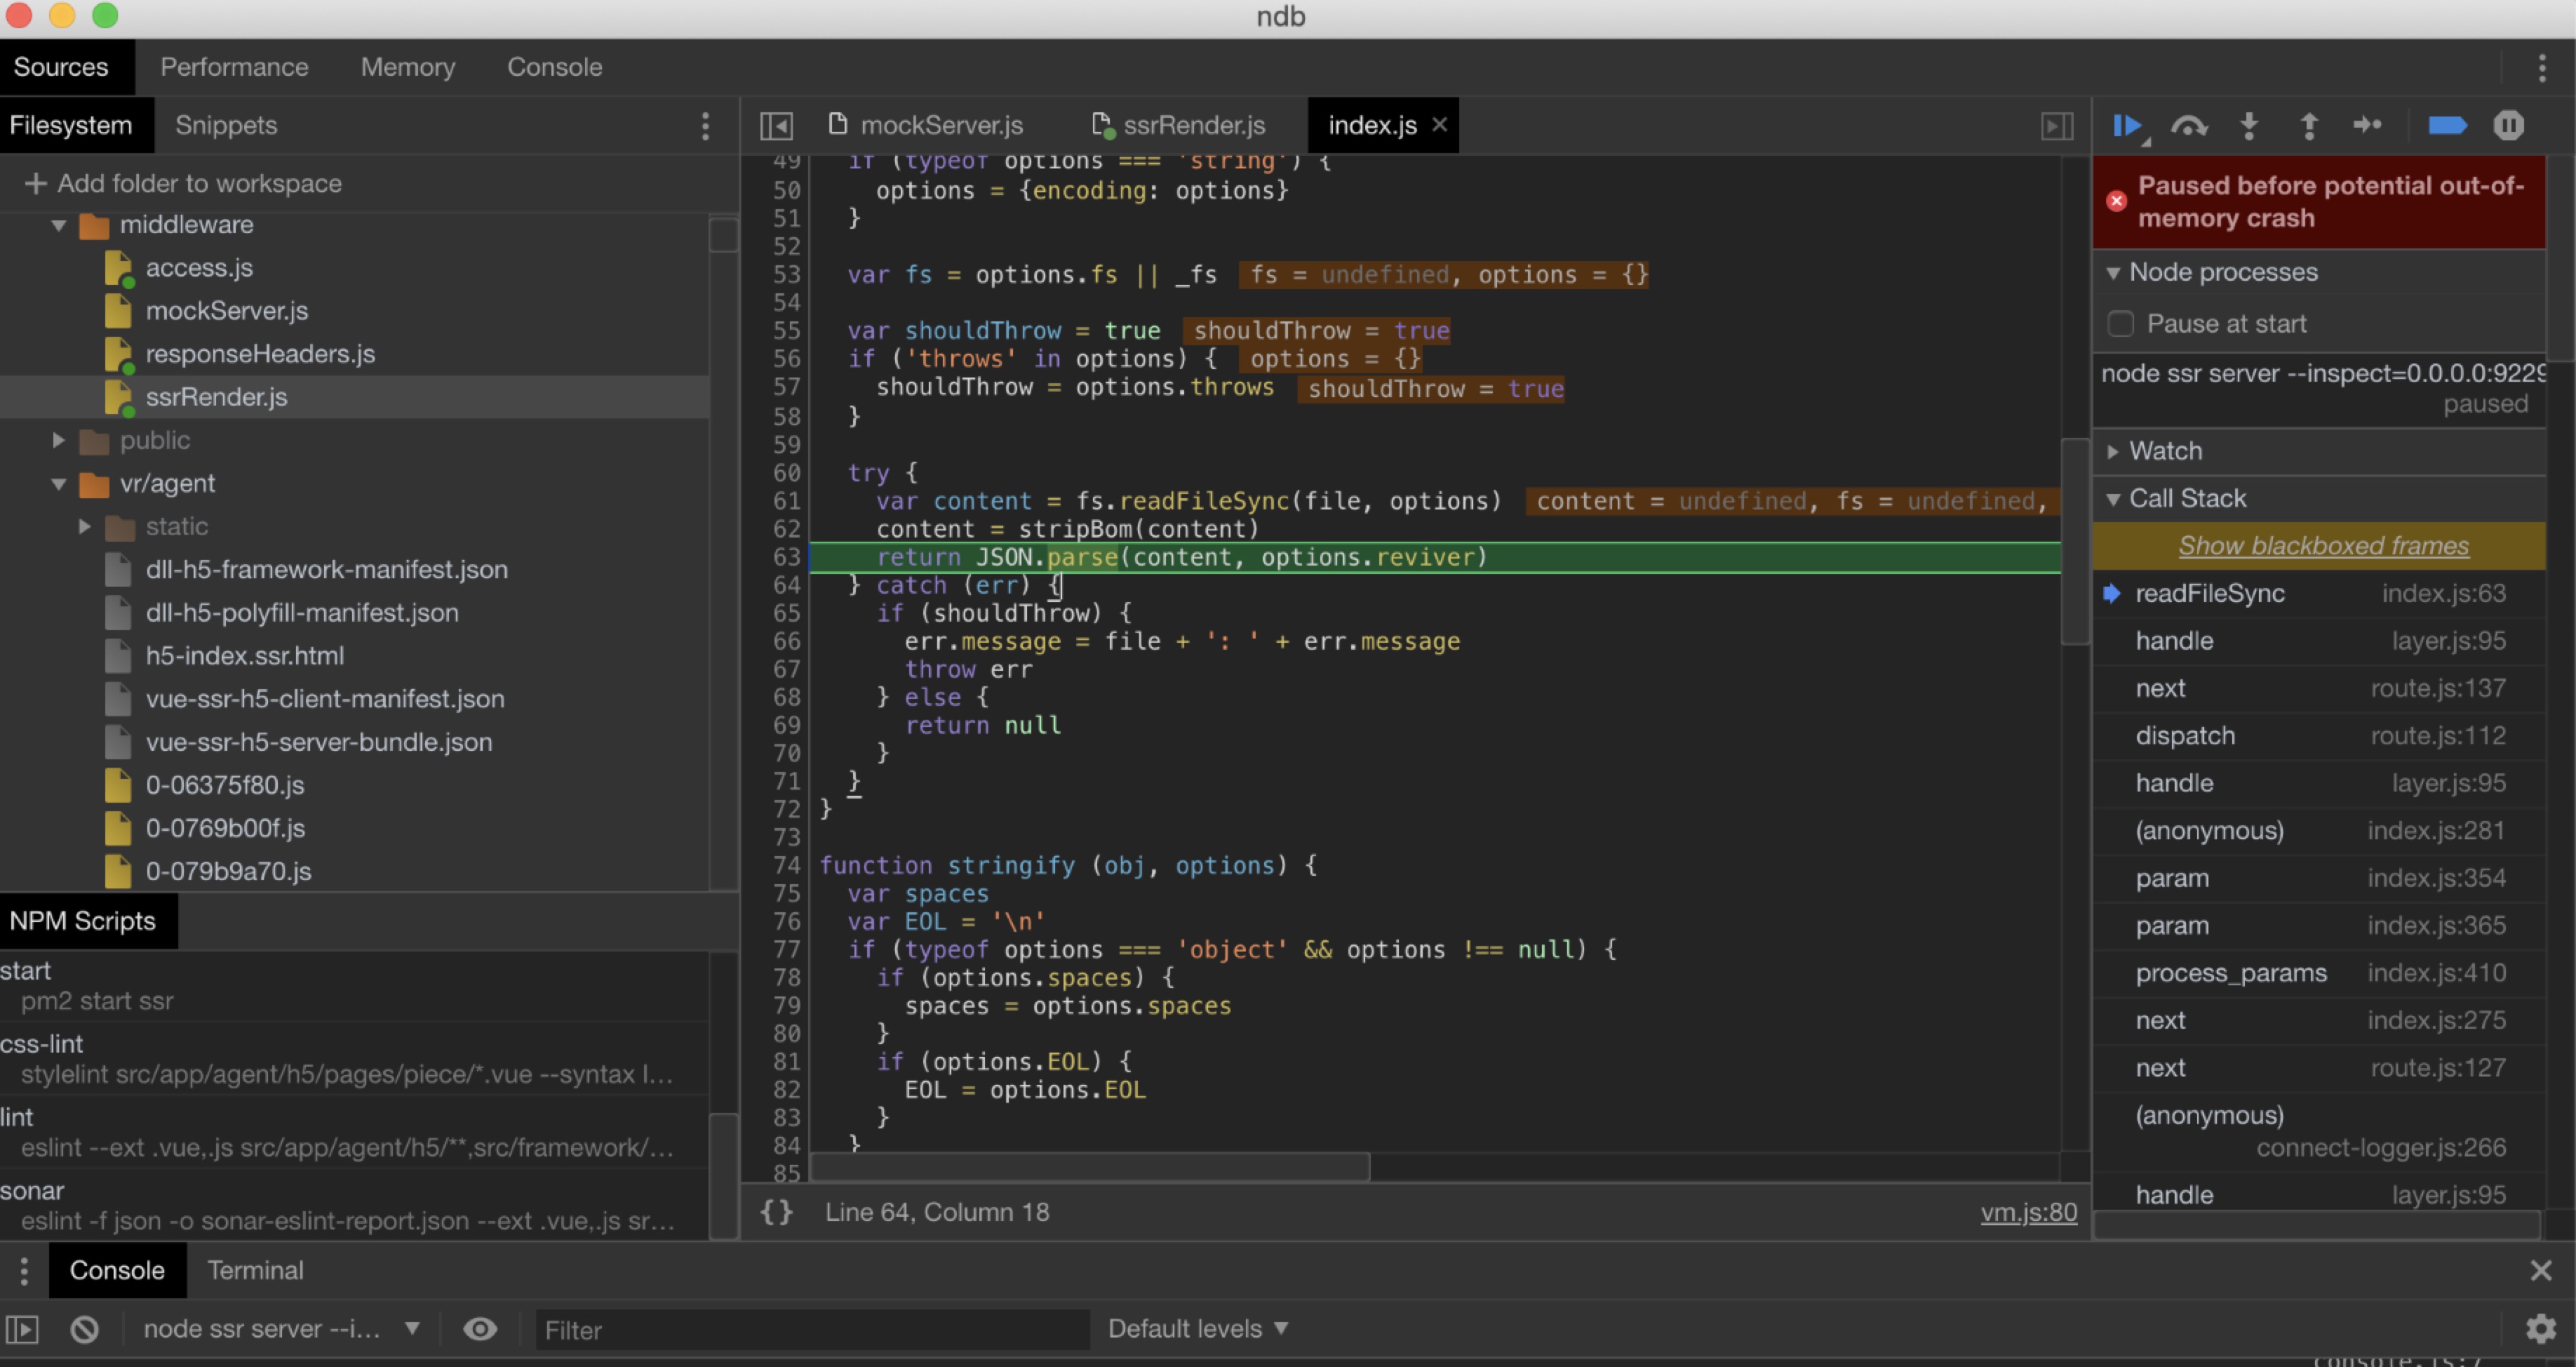The height and width of the screenshot is (1367, 2576).
Task: Switch to the Terminal tab
Action: 255,1270
